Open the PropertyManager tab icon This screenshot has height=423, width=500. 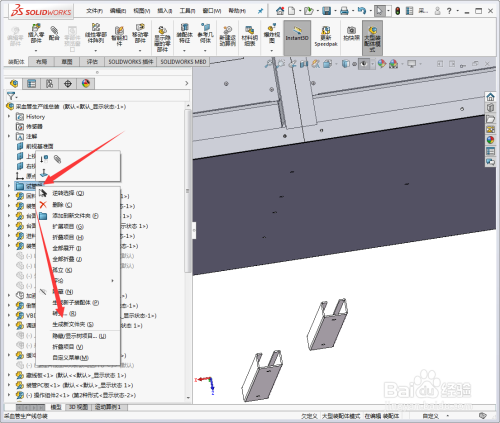click(32, 83)
